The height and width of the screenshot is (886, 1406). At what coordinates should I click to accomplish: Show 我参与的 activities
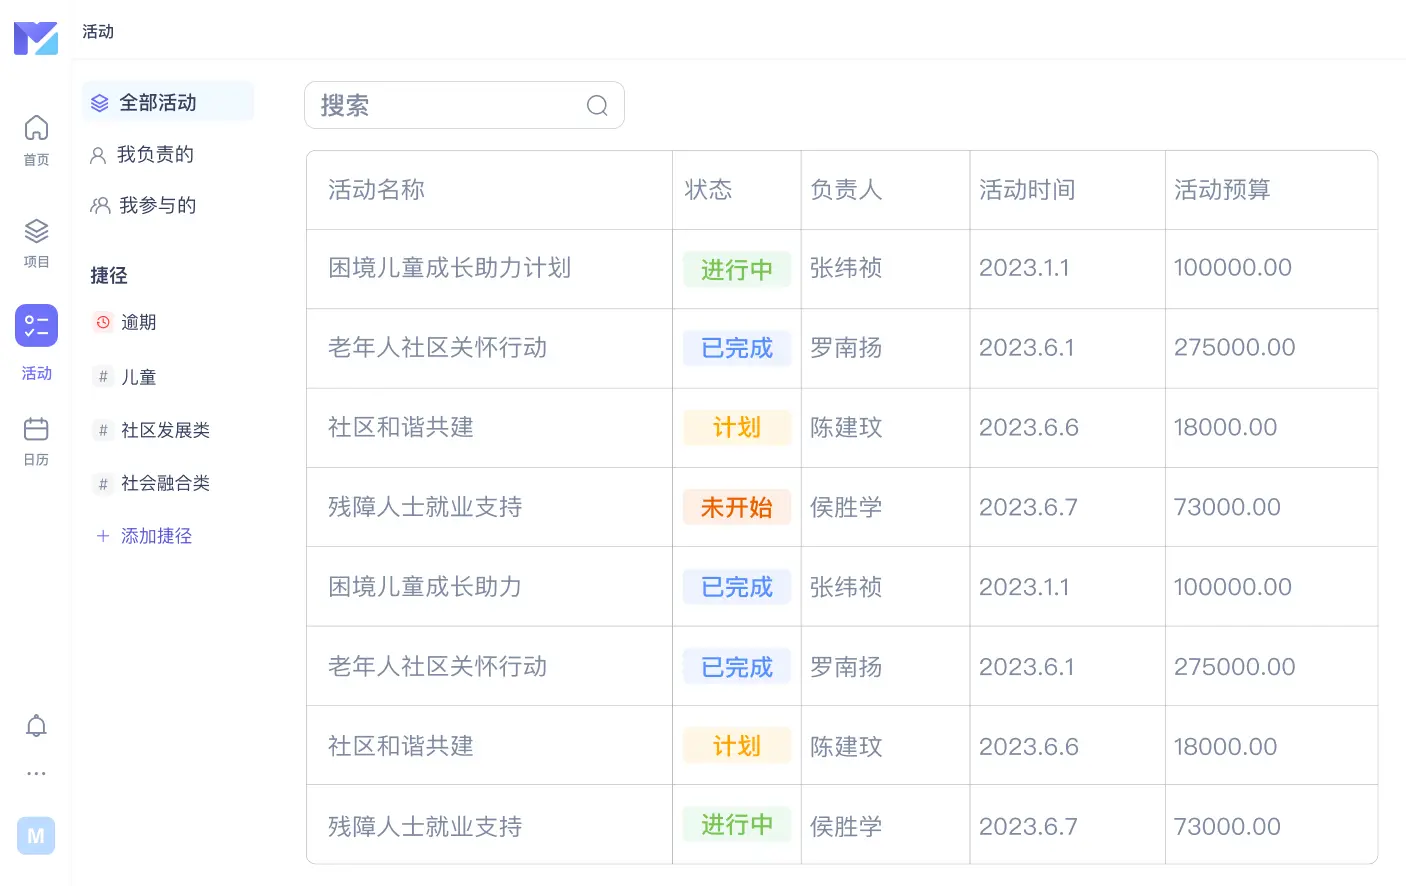(156, 206)
